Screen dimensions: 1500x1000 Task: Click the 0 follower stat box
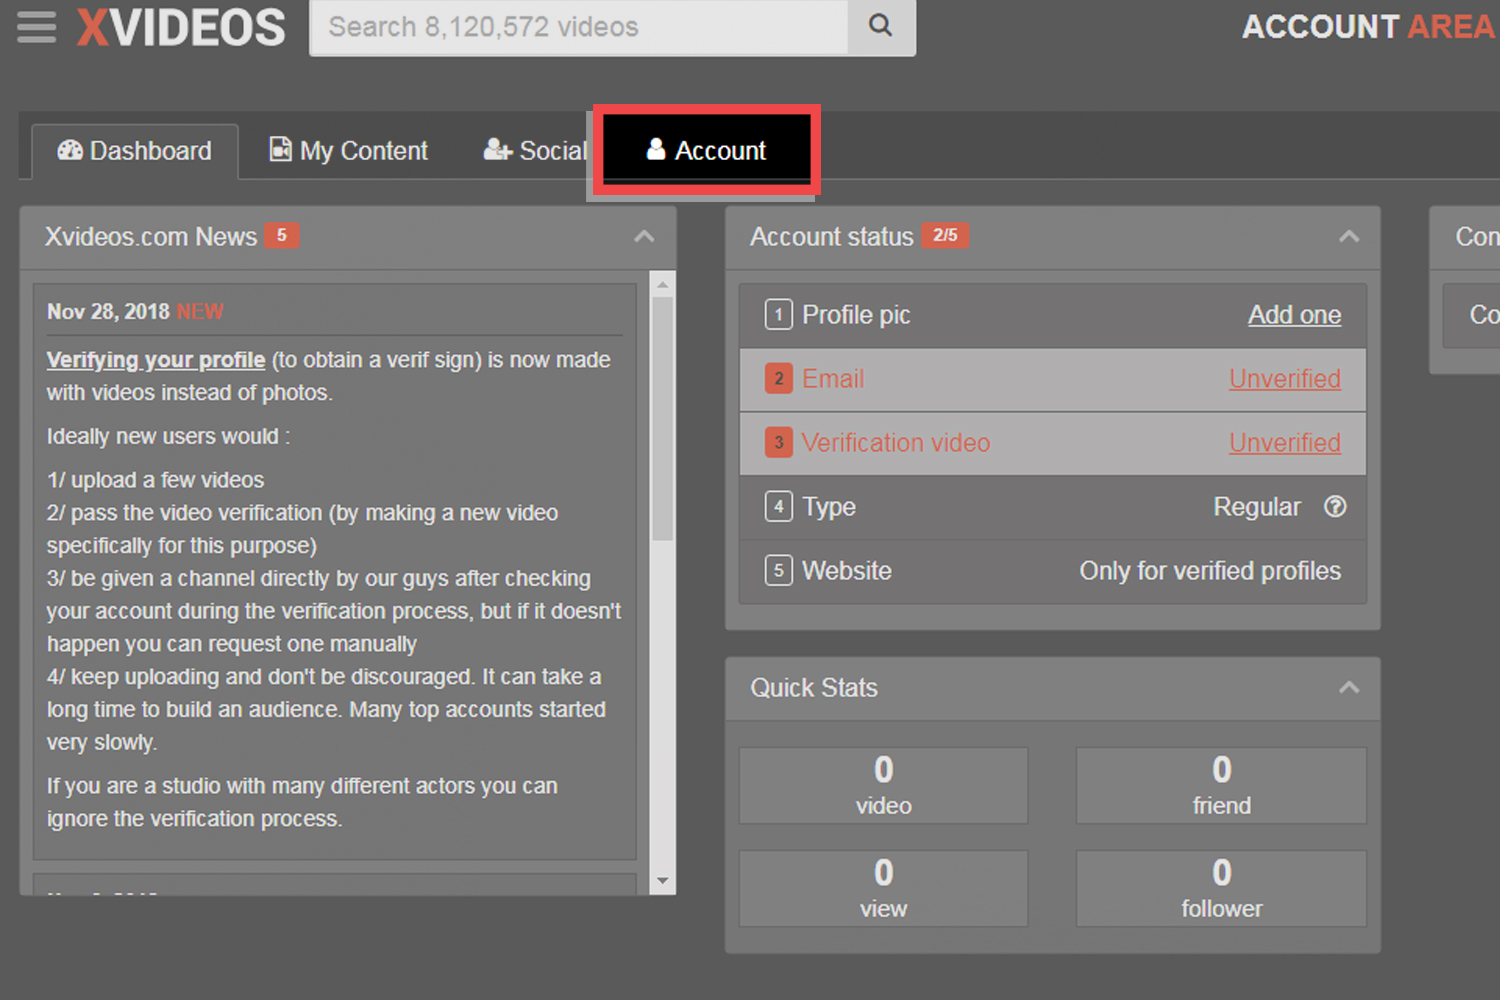[1221, 889]
